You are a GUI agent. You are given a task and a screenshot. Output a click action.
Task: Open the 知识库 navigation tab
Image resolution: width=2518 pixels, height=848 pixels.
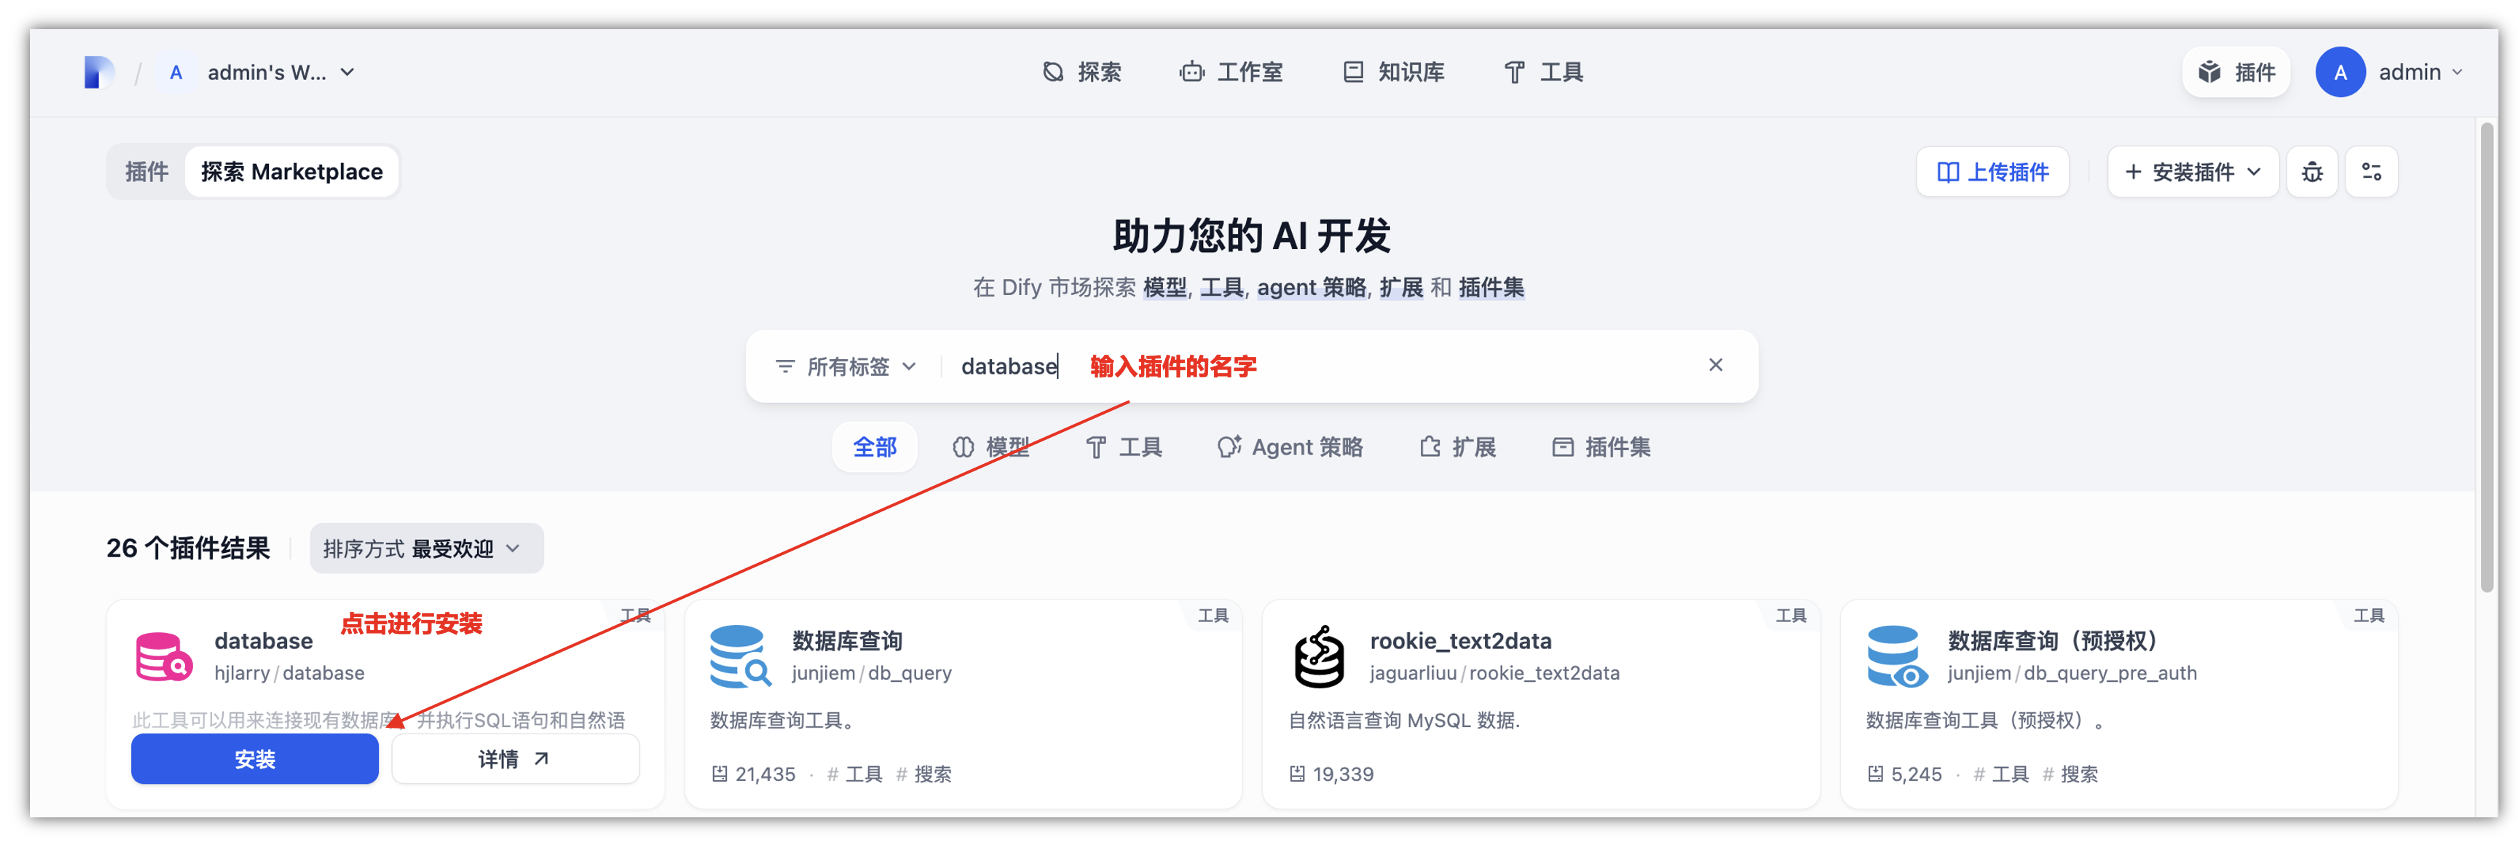pos(1394,72)
